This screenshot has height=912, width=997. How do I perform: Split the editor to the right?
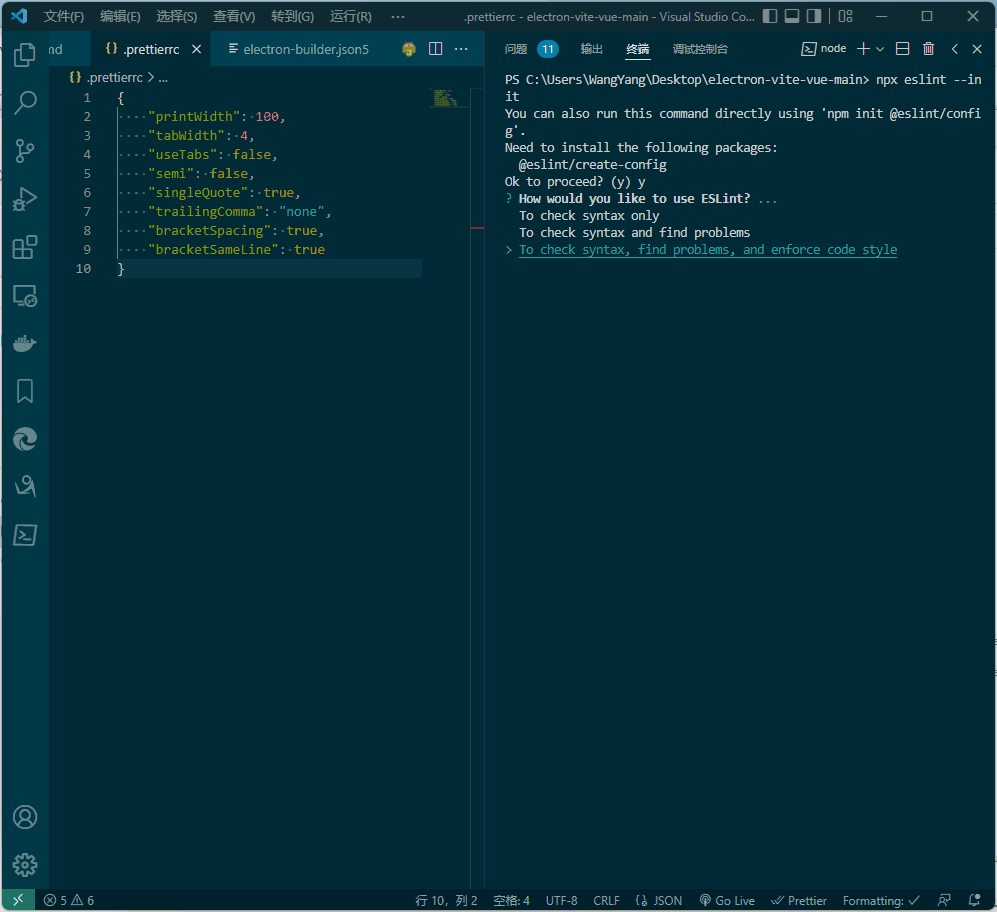[436, 49]
